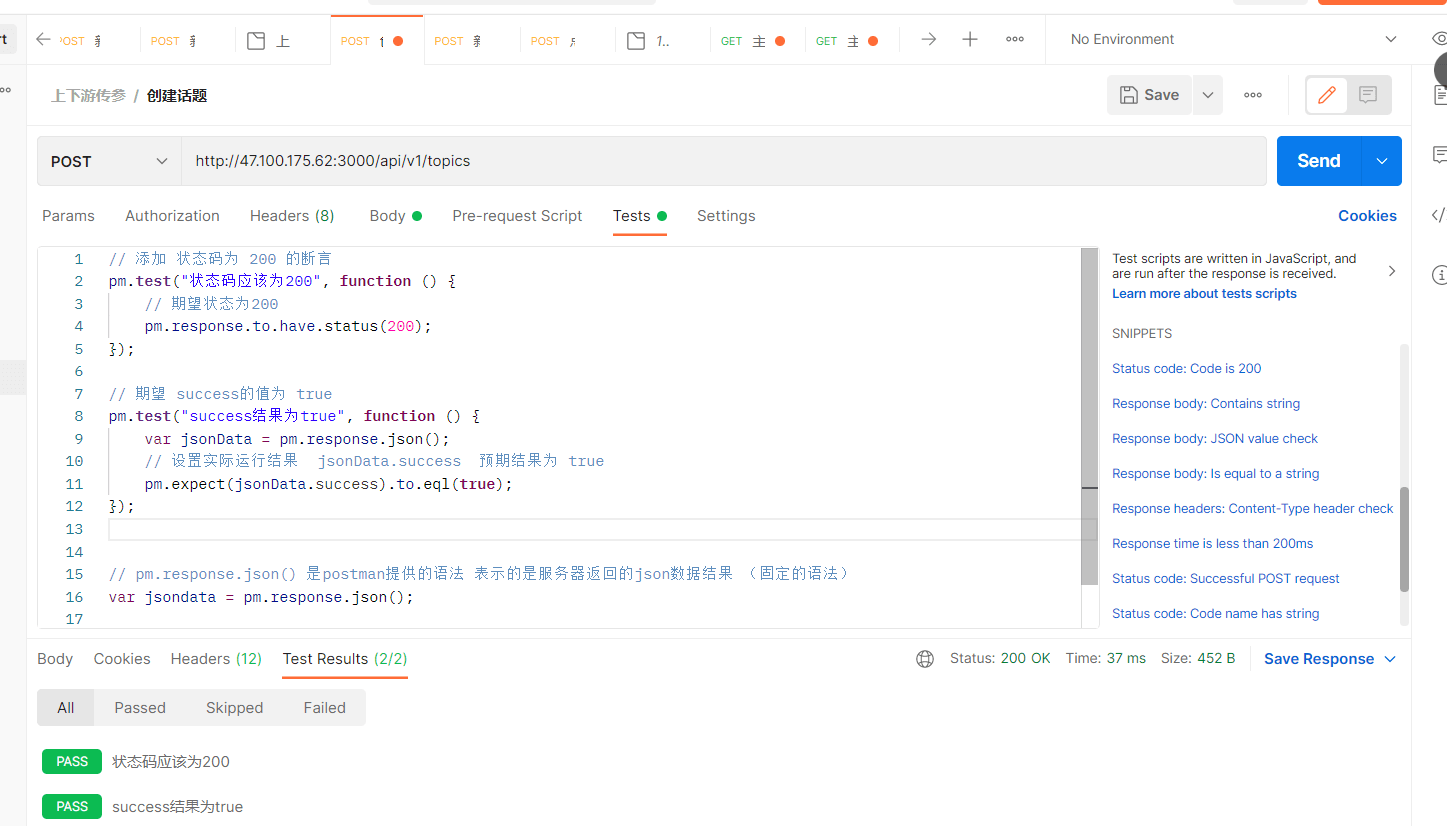Open the request info icon in right sidebar
The width and height of the screenshot is (1447, 826).
[x=1440, y=274]
